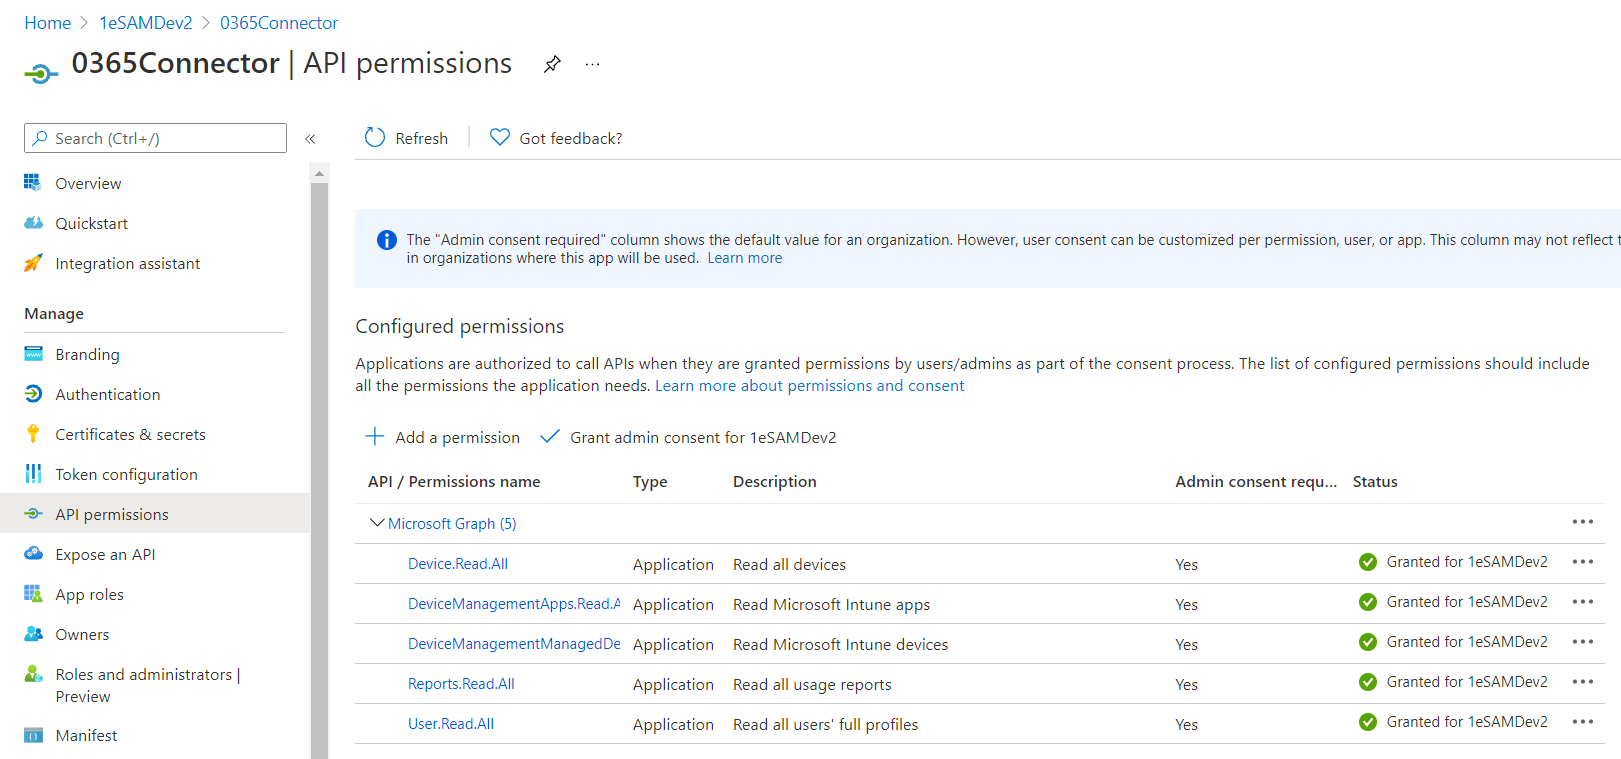
Task: Click the blue info icon in banner
Action: tap(386, 240)
